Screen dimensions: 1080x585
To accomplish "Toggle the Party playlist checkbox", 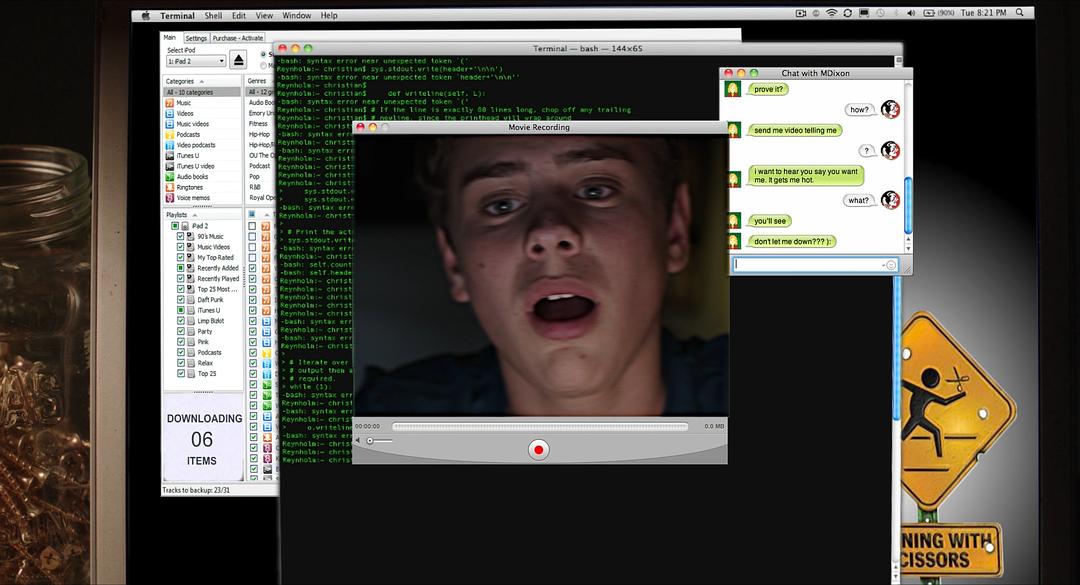I will (x=180, y=331).
